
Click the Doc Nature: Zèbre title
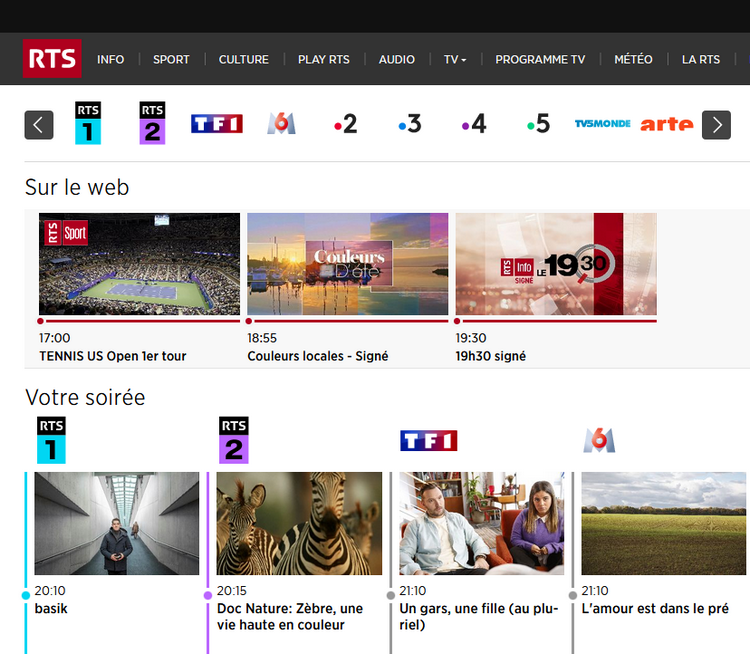290,617
